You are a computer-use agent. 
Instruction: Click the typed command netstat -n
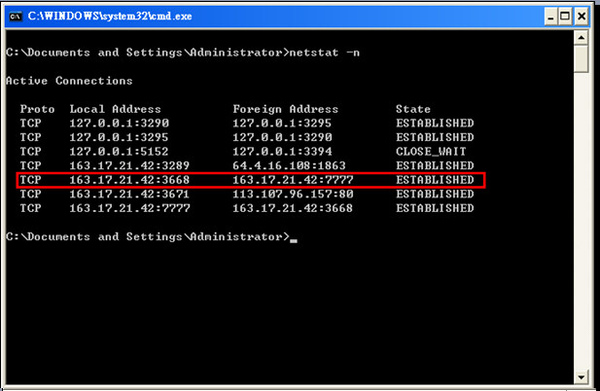tap(324, 52)
